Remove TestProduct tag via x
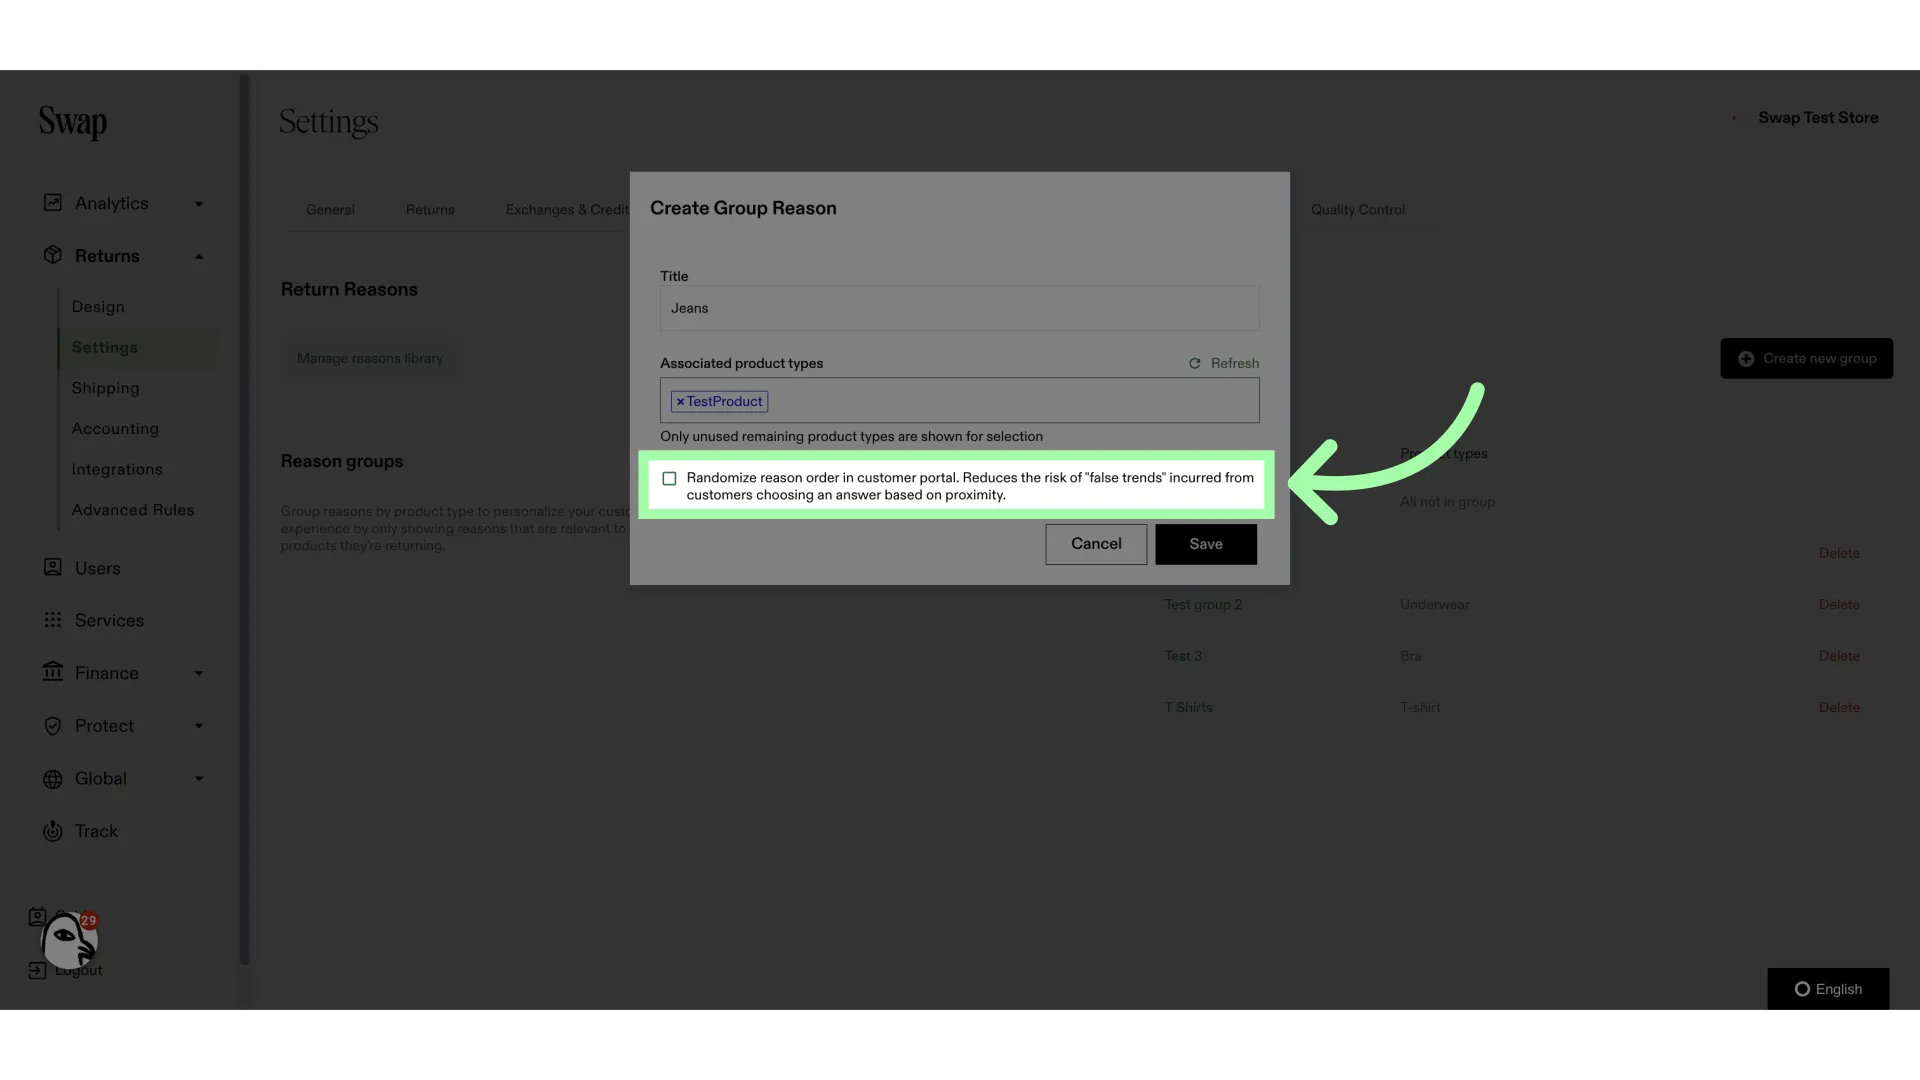This screenshot has height=1080, width=1920. [x=680, y=402]
